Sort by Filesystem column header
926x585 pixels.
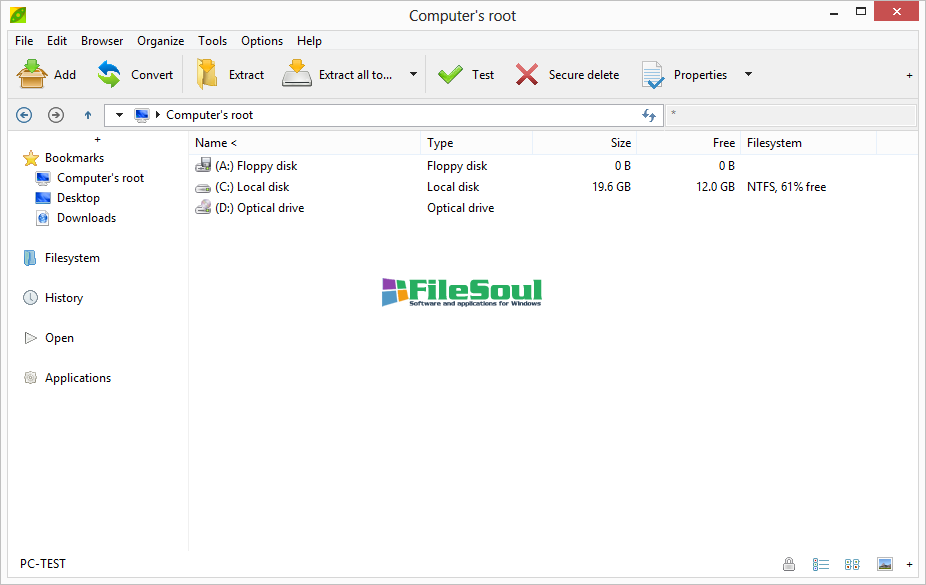click(x=808, y=143)
